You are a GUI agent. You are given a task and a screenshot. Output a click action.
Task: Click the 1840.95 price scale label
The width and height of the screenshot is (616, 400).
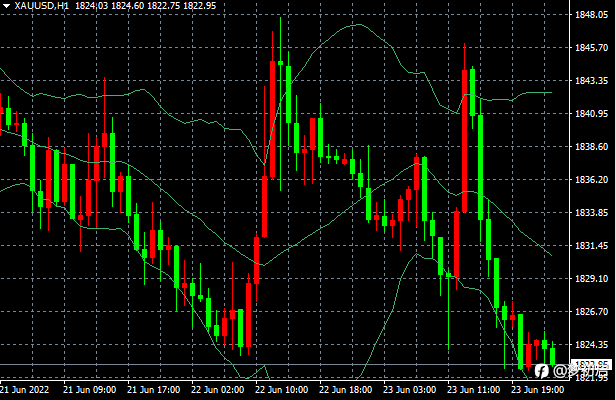click(591, 114)
